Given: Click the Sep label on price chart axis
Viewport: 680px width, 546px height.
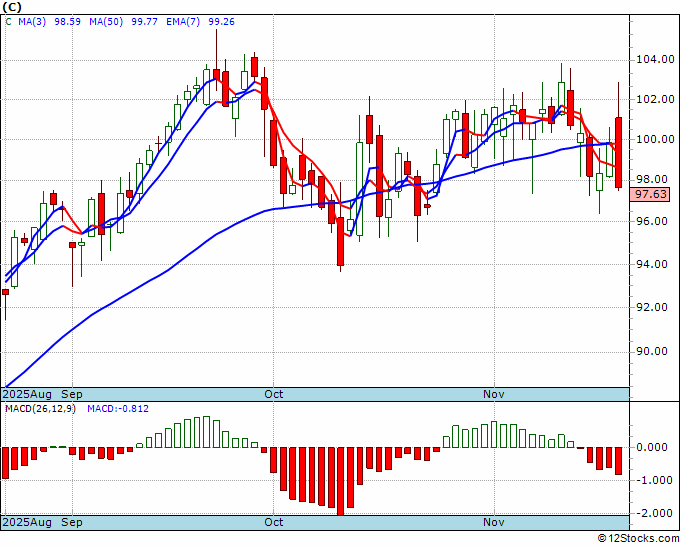Looking at the screenshot, I should [x=72, y=394].
